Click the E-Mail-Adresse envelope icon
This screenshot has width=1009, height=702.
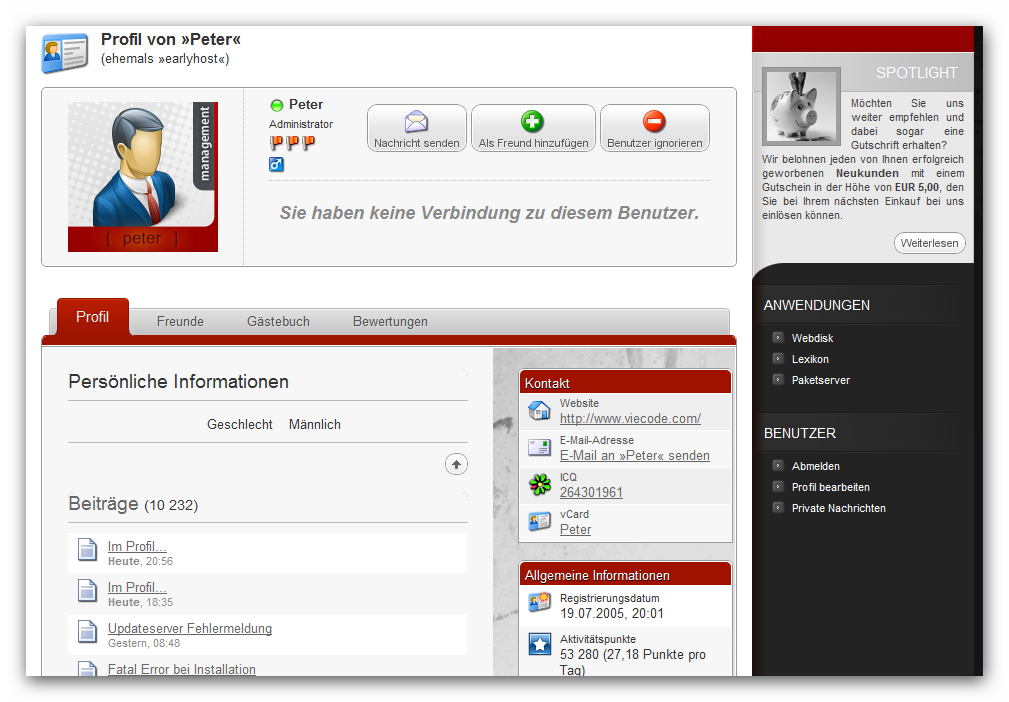[539, 448]
